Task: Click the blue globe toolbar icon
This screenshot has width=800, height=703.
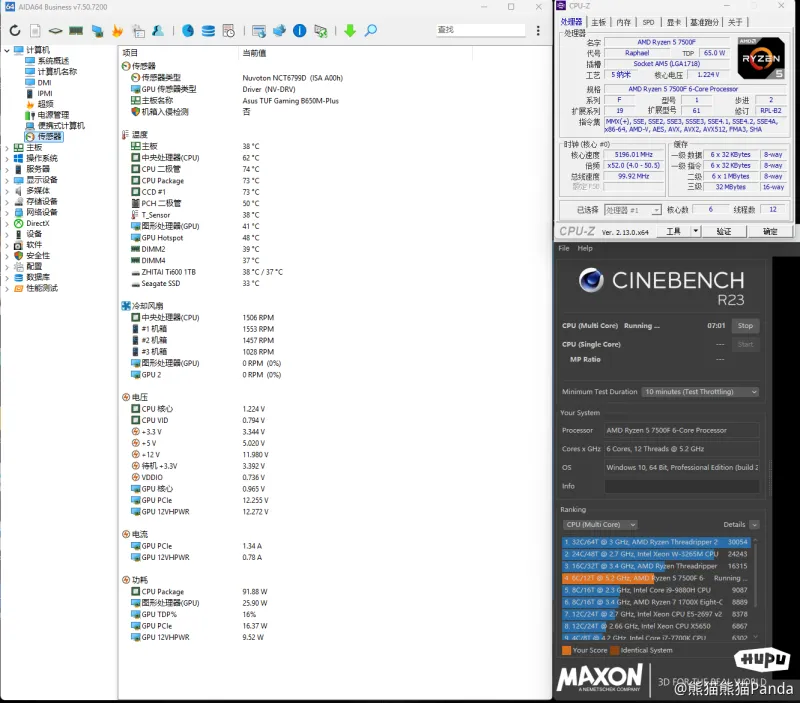Action: [x=188, y=31]
